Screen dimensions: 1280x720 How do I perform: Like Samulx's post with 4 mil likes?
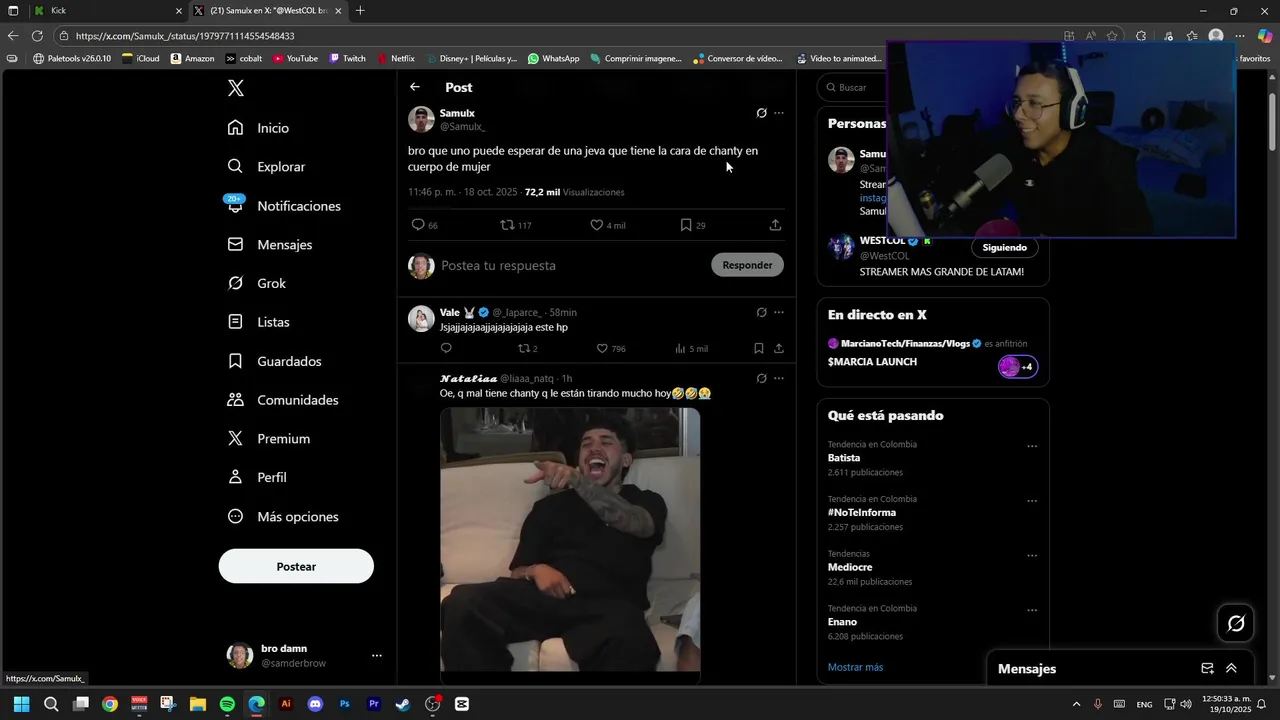coord(597,225)
